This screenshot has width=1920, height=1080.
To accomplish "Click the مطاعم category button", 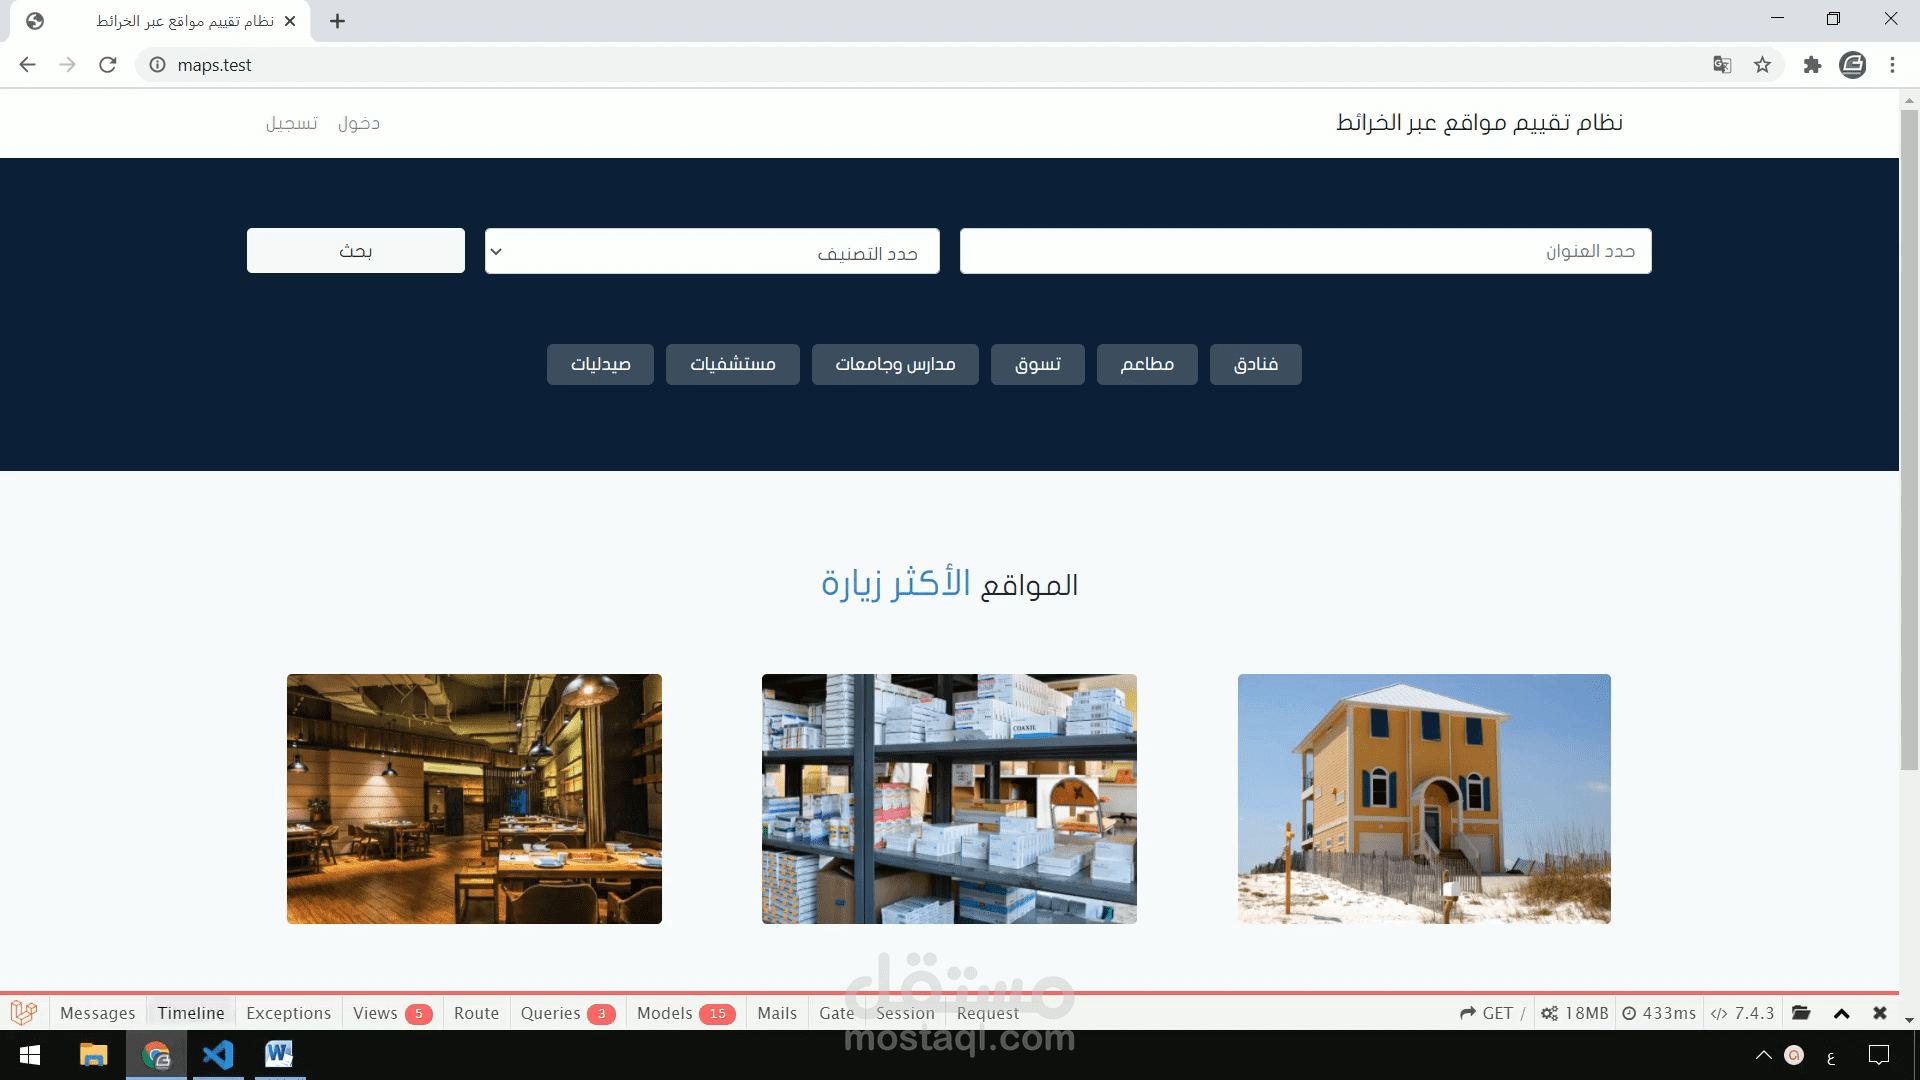I will (x=1147, y=364).
